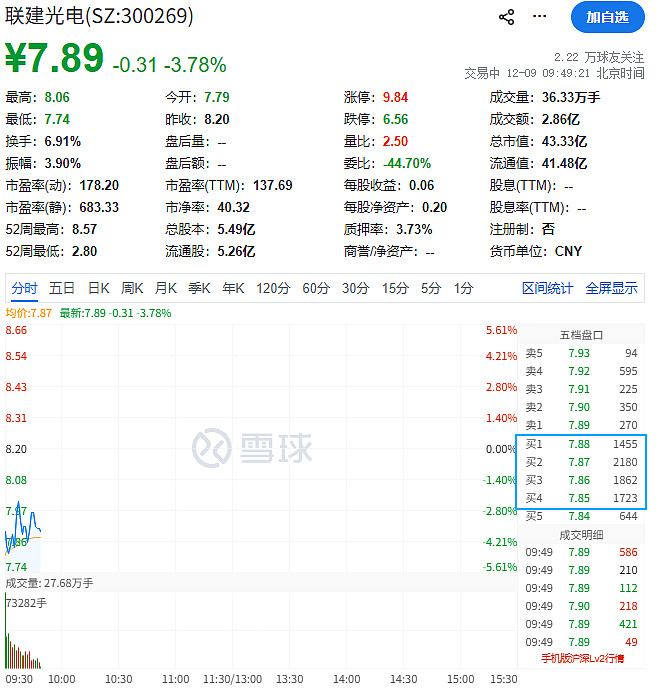
Task: Click the trade detail row priced 7.90
Action: point(581,606)
